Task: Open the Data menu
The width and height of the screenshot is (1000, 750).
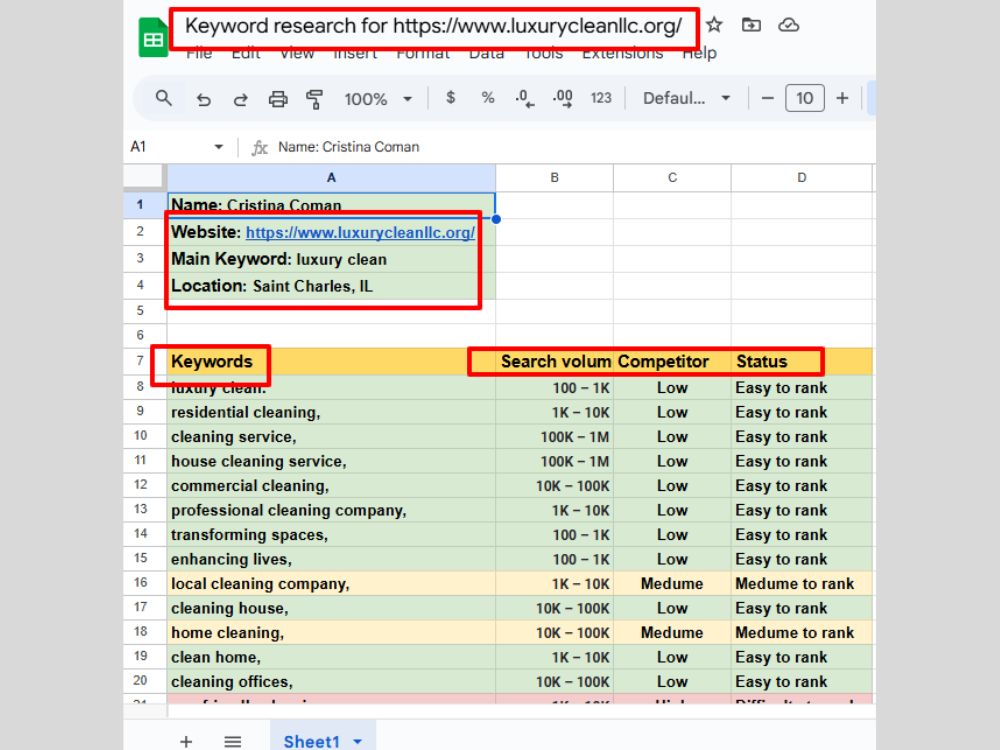Action: 487,54
